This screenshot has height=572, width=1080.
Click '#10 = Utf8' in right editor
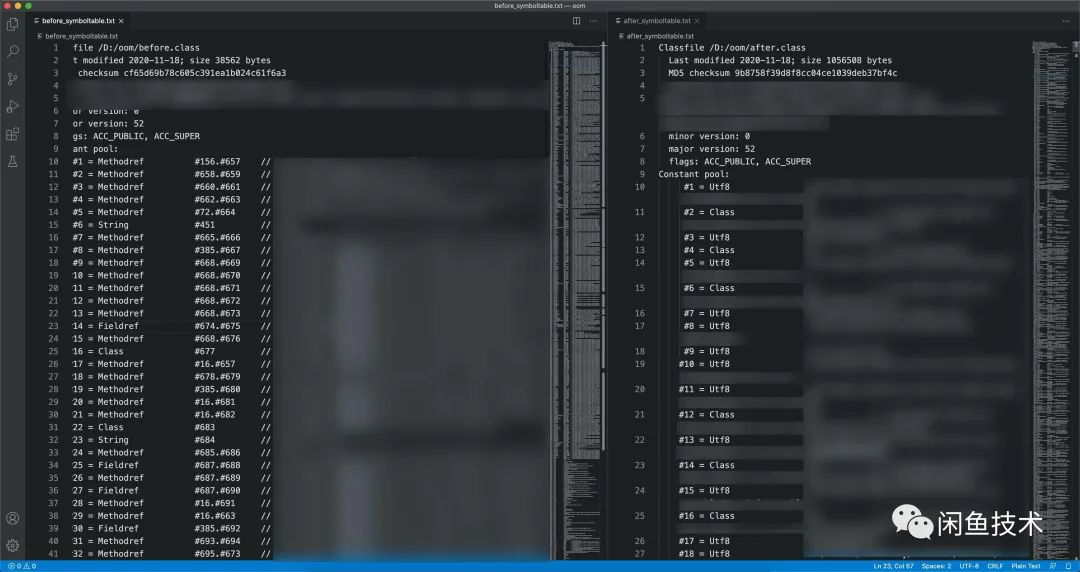(x=704, y=364)
